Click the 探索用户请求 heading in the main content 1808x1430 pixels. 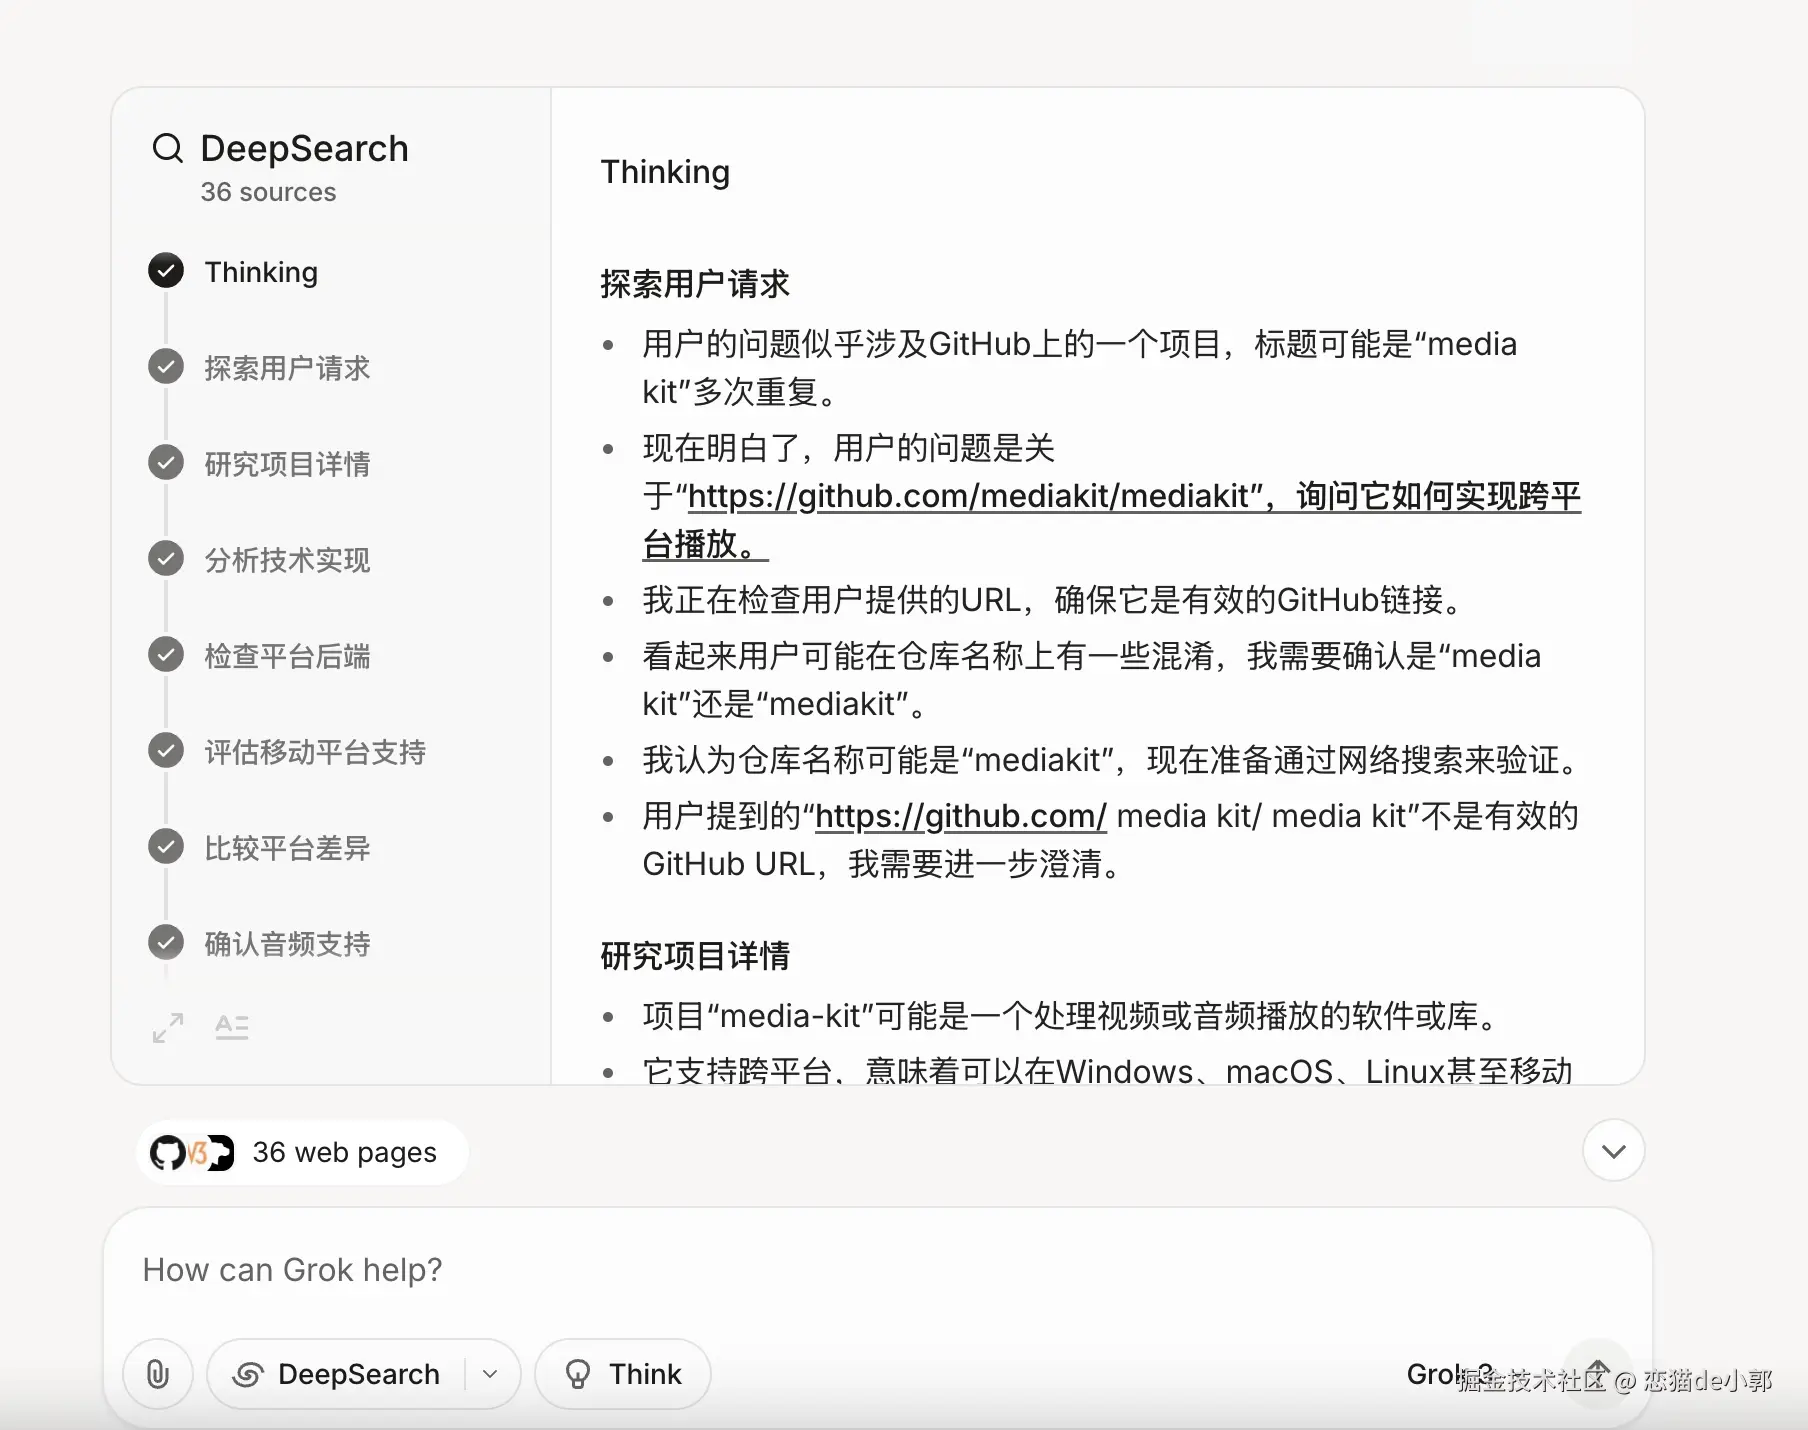[695, 284]
